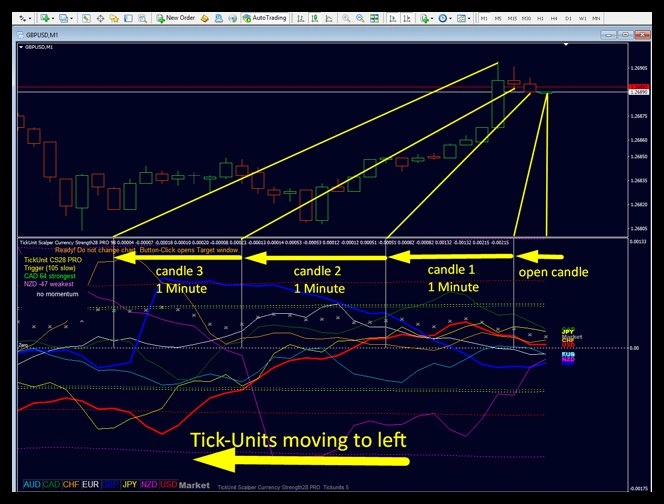664x504 pixels.
Task: Click the JPY currency button
Action: pos(127,484)
